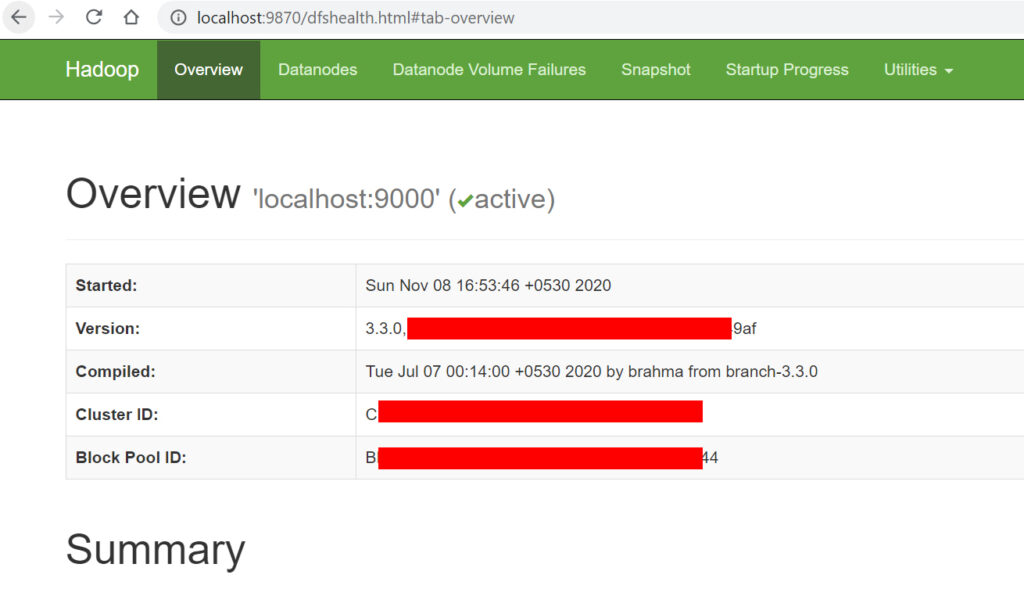Click the browser back arrow
1024x589 pixels.
click(19, 17)
